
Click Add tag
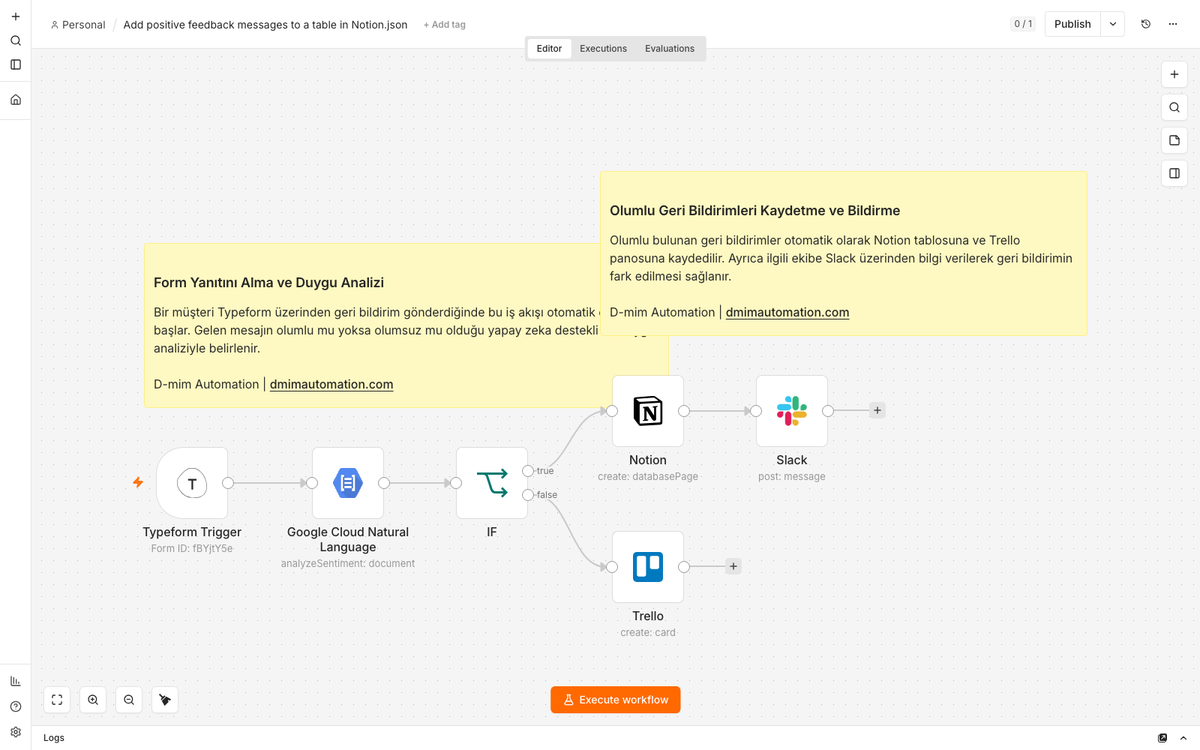point(444,25)
